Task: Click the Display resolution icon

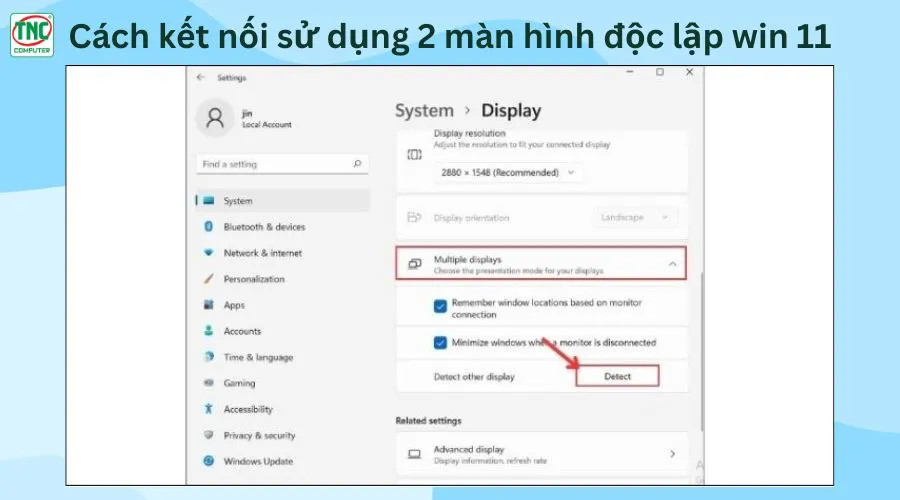Action: [414, 154]
